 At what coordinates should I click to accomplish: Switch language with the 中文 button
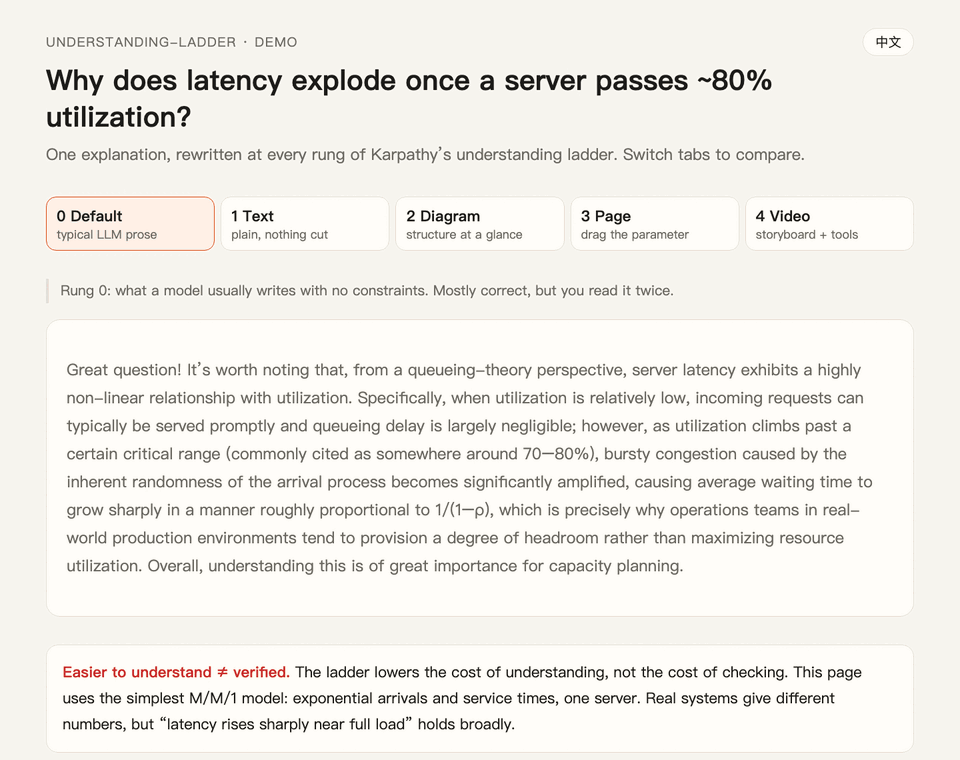click(x=888, y=42)
